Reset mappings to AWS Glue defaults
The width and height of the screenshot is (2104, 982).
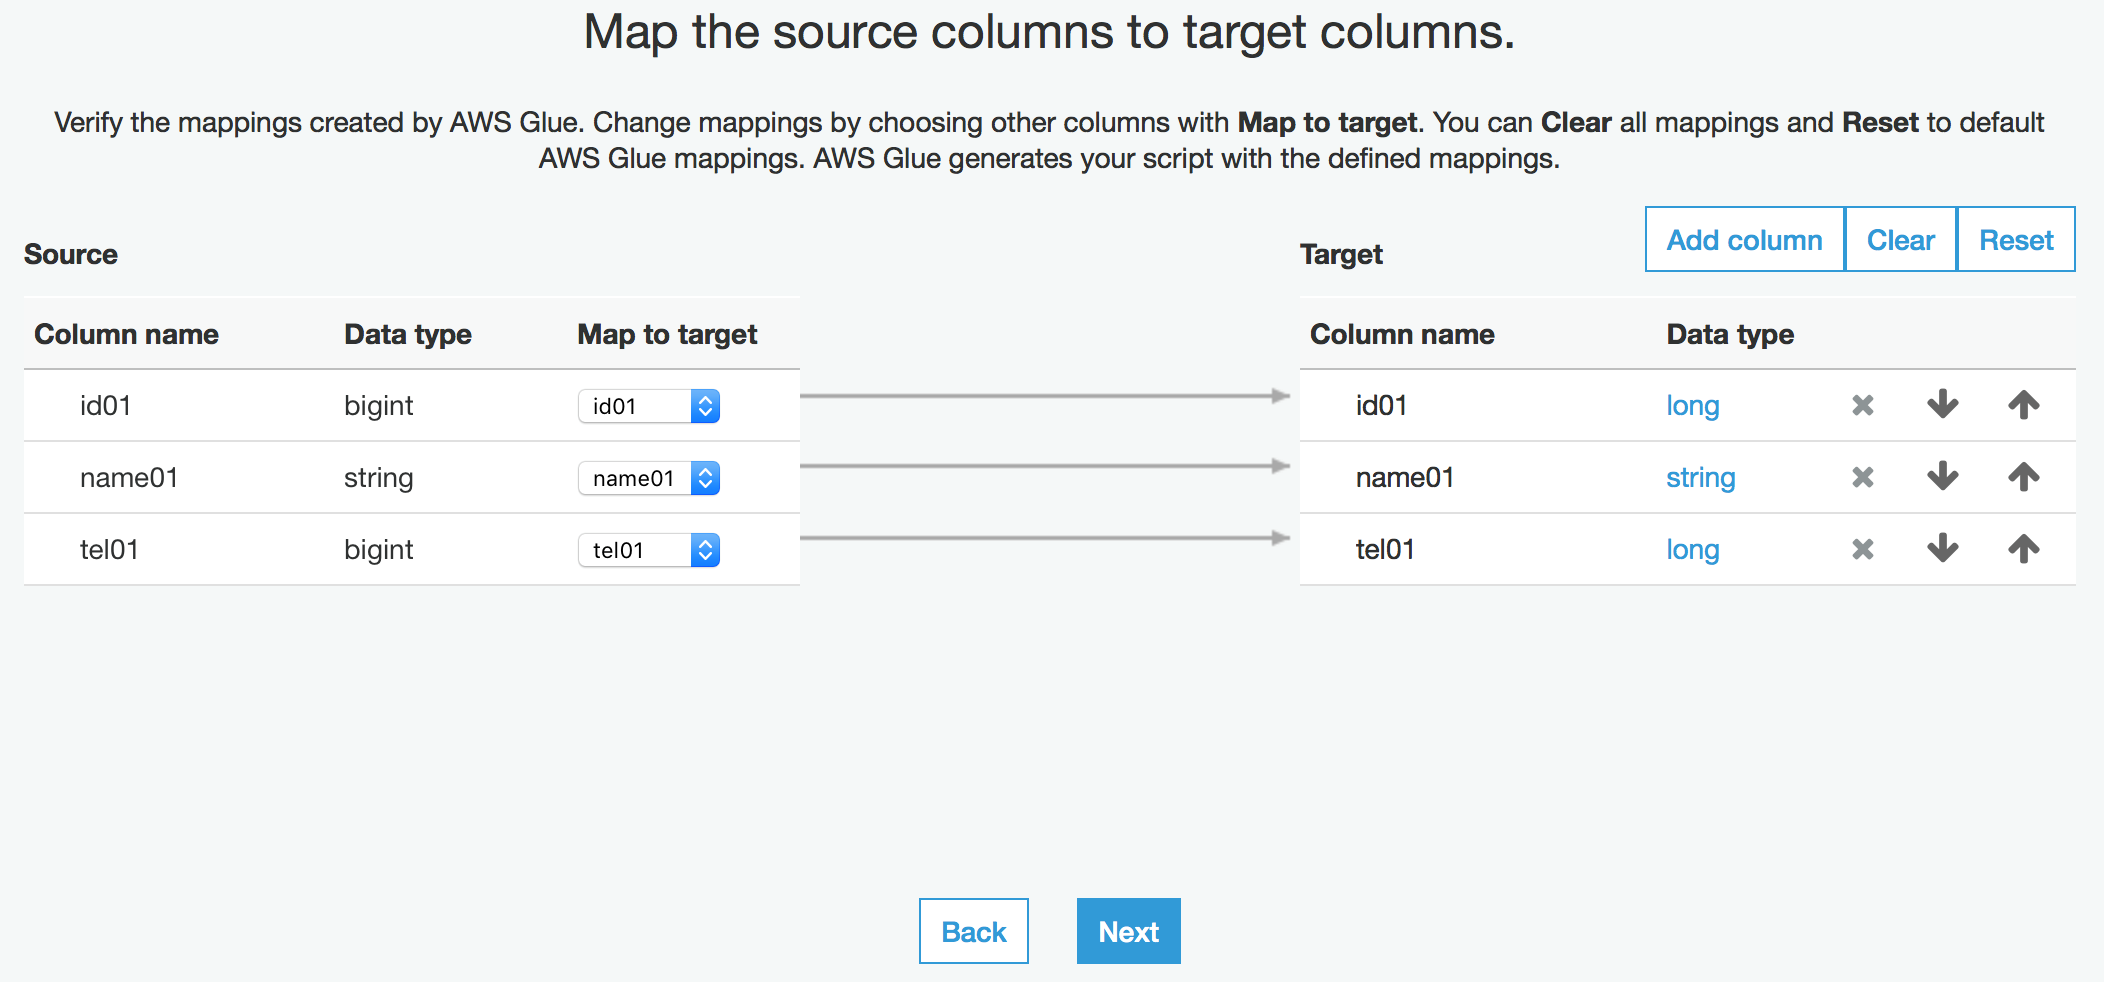[x=2016, y=240]
